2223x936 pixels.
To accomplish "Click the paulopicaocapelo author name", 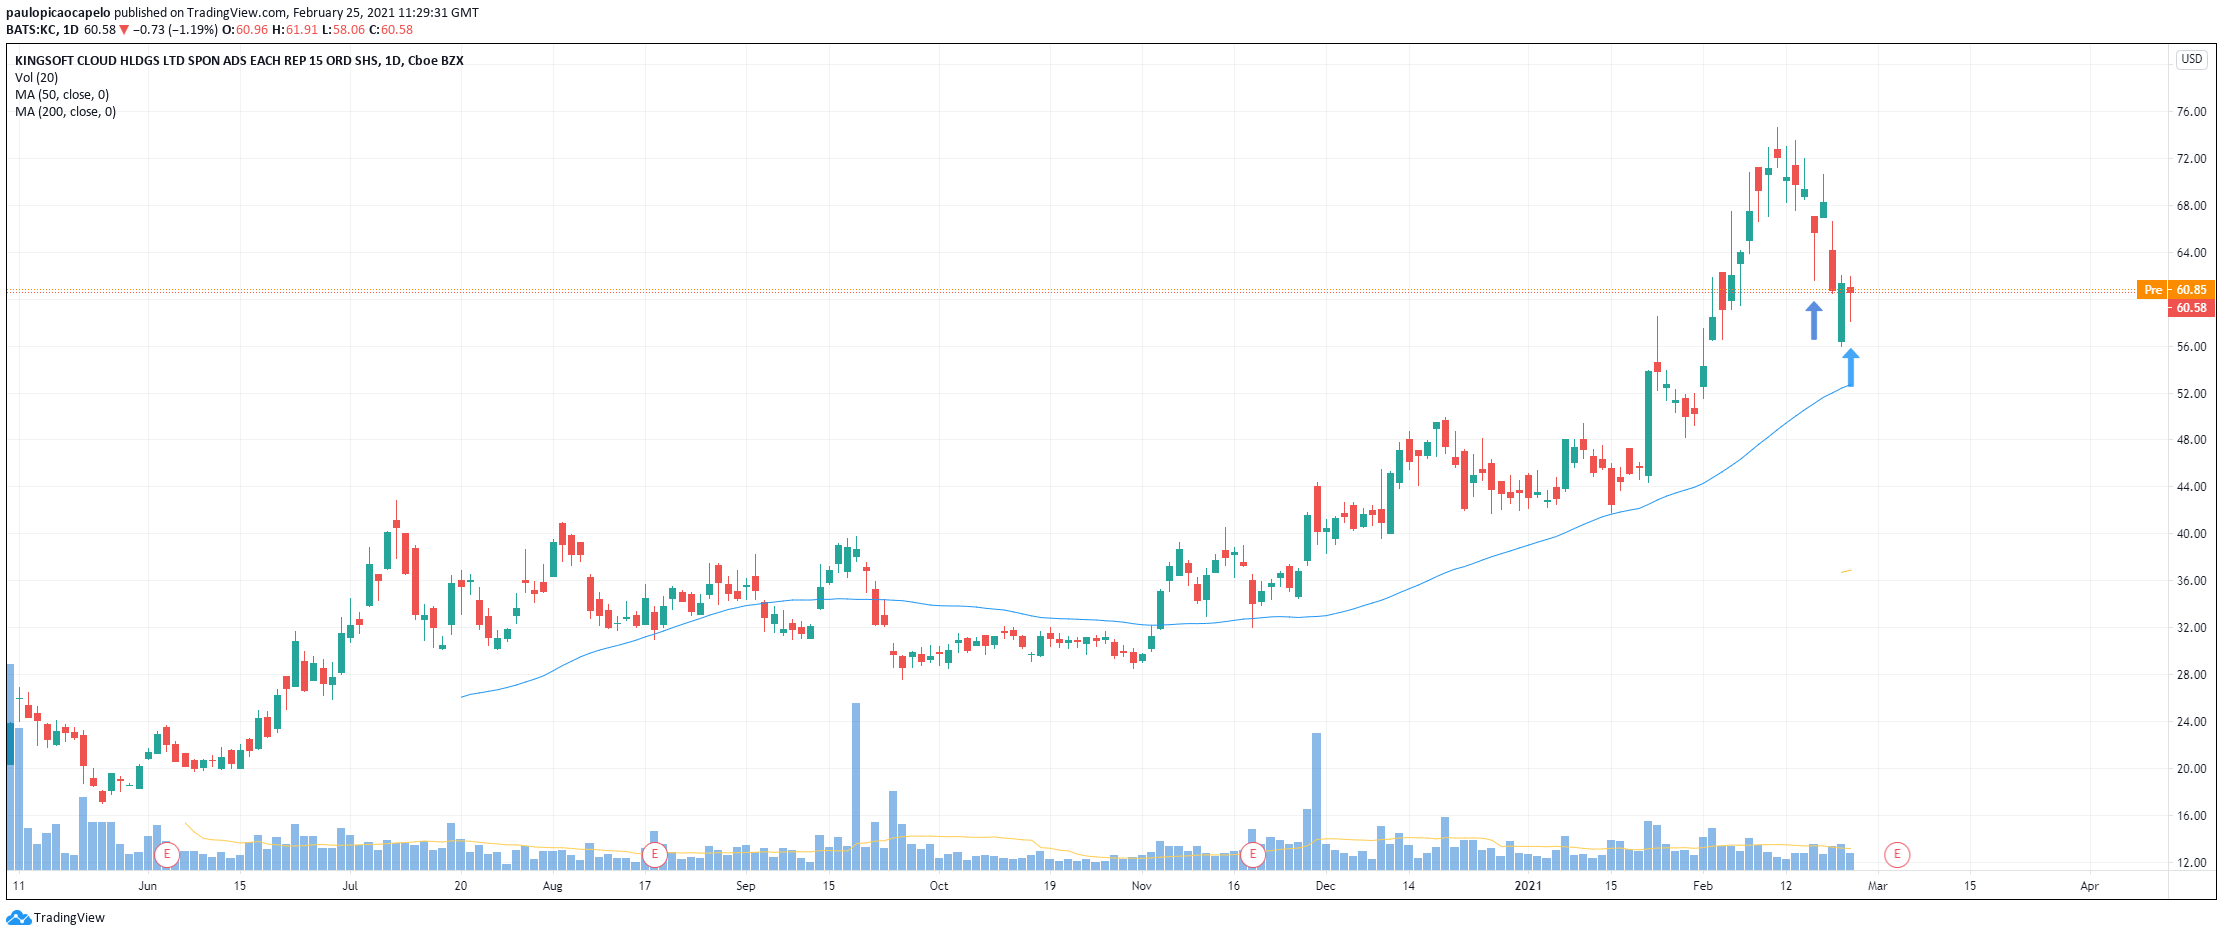I will [58, 13].
